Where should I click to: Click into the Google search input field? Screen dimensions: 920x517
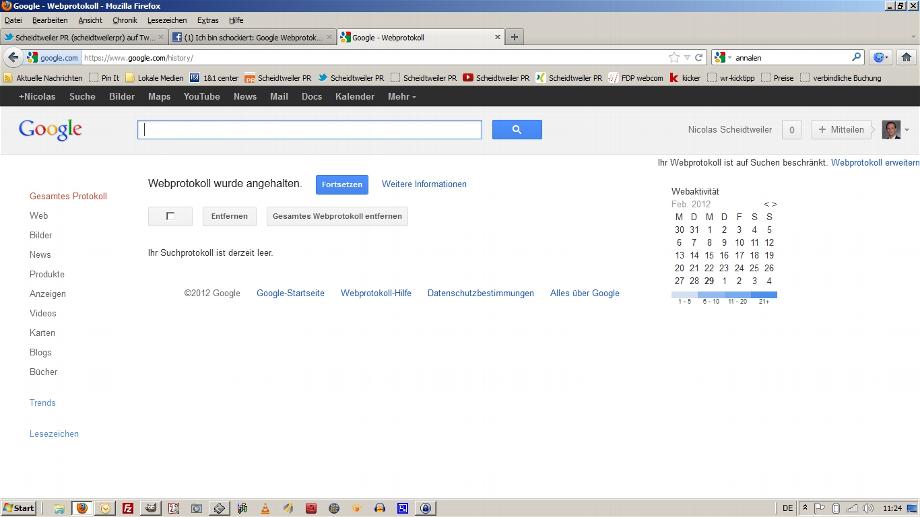[309, 130]
